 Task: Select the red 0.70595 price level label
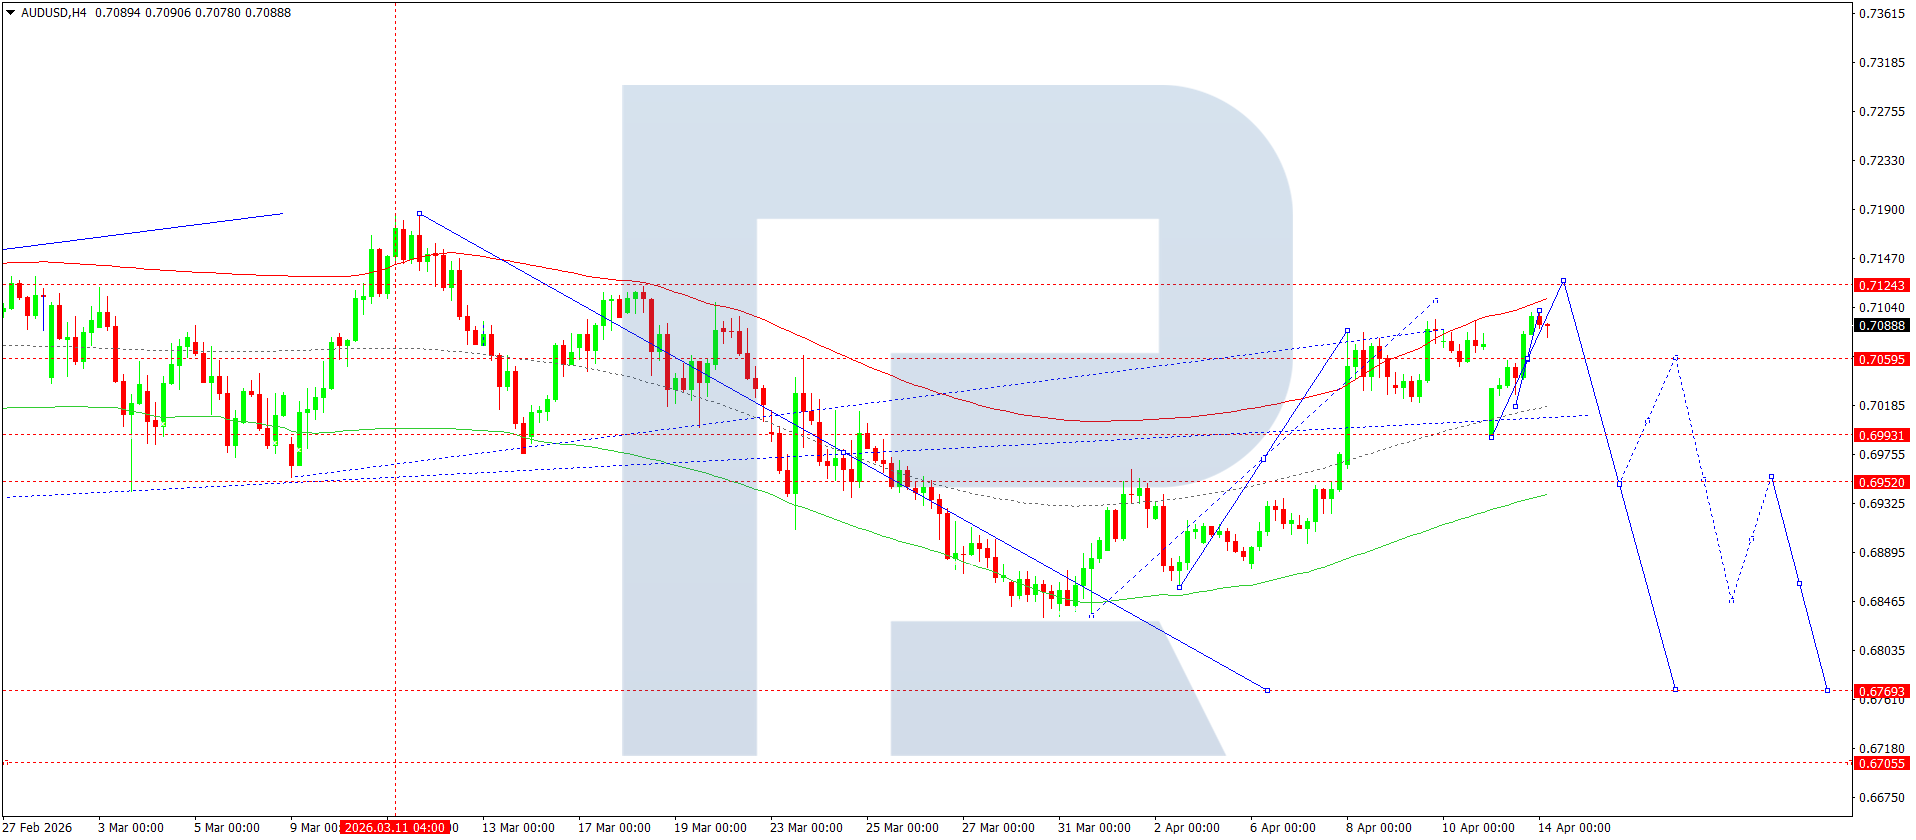1881,359
